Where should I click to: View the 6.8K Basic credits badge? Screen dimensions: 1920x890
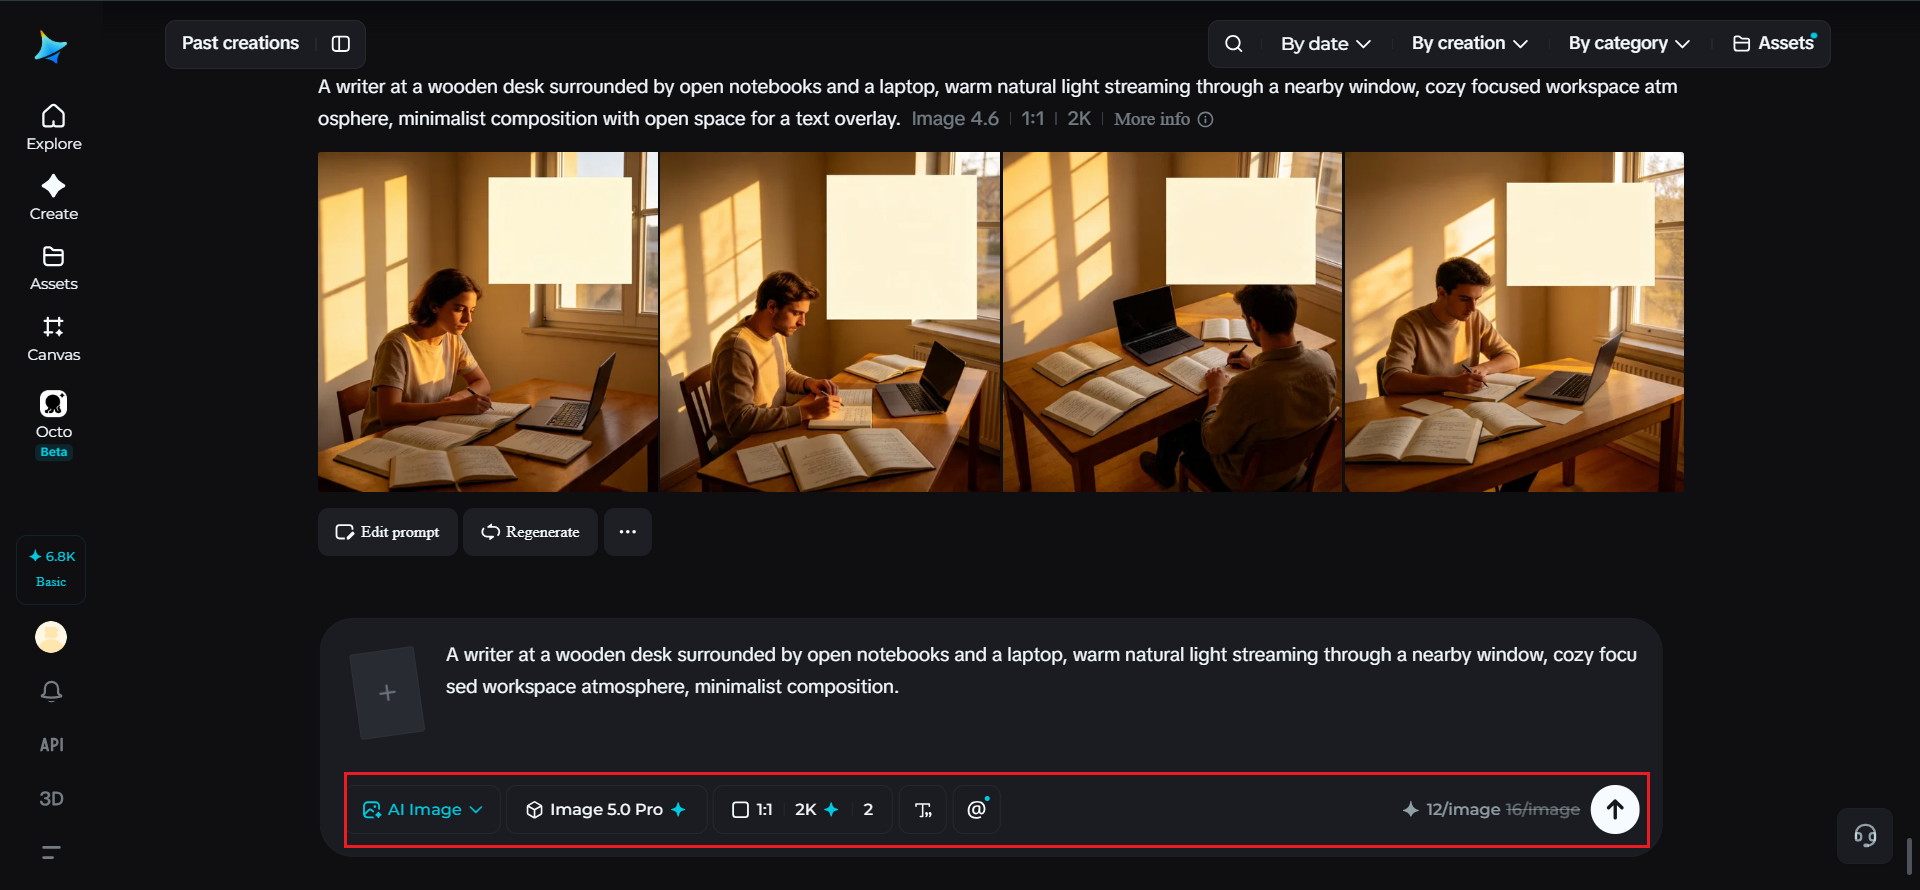(x=51, y=569)
